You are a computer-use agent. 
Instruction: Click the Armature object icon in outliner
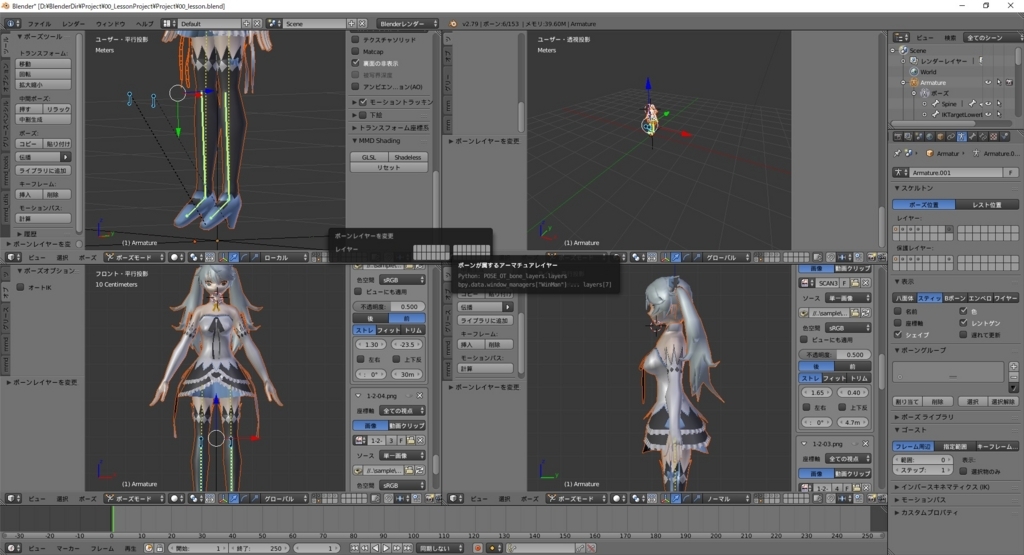pos(914,82)
